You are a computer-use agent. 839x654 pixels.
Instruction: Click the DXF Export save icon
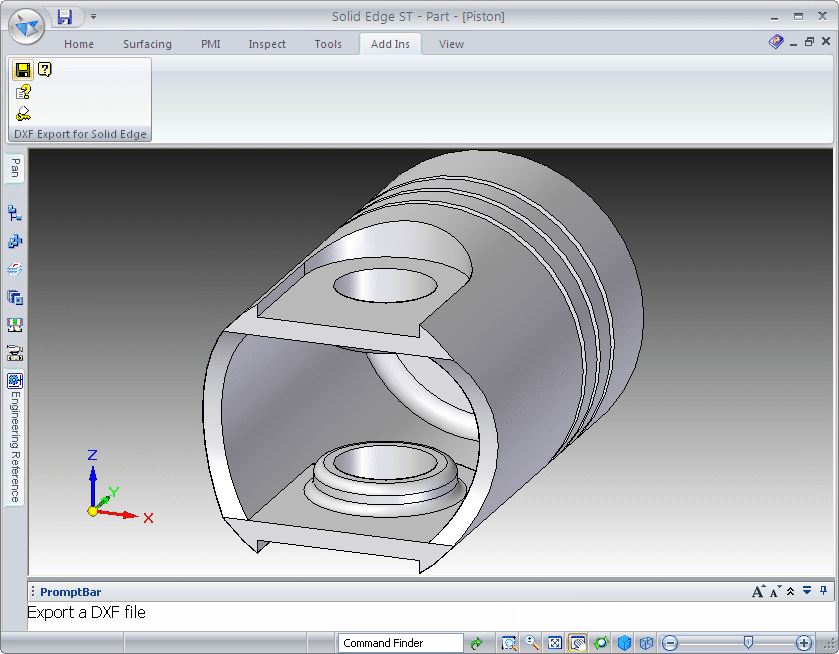tap(23, 70)
